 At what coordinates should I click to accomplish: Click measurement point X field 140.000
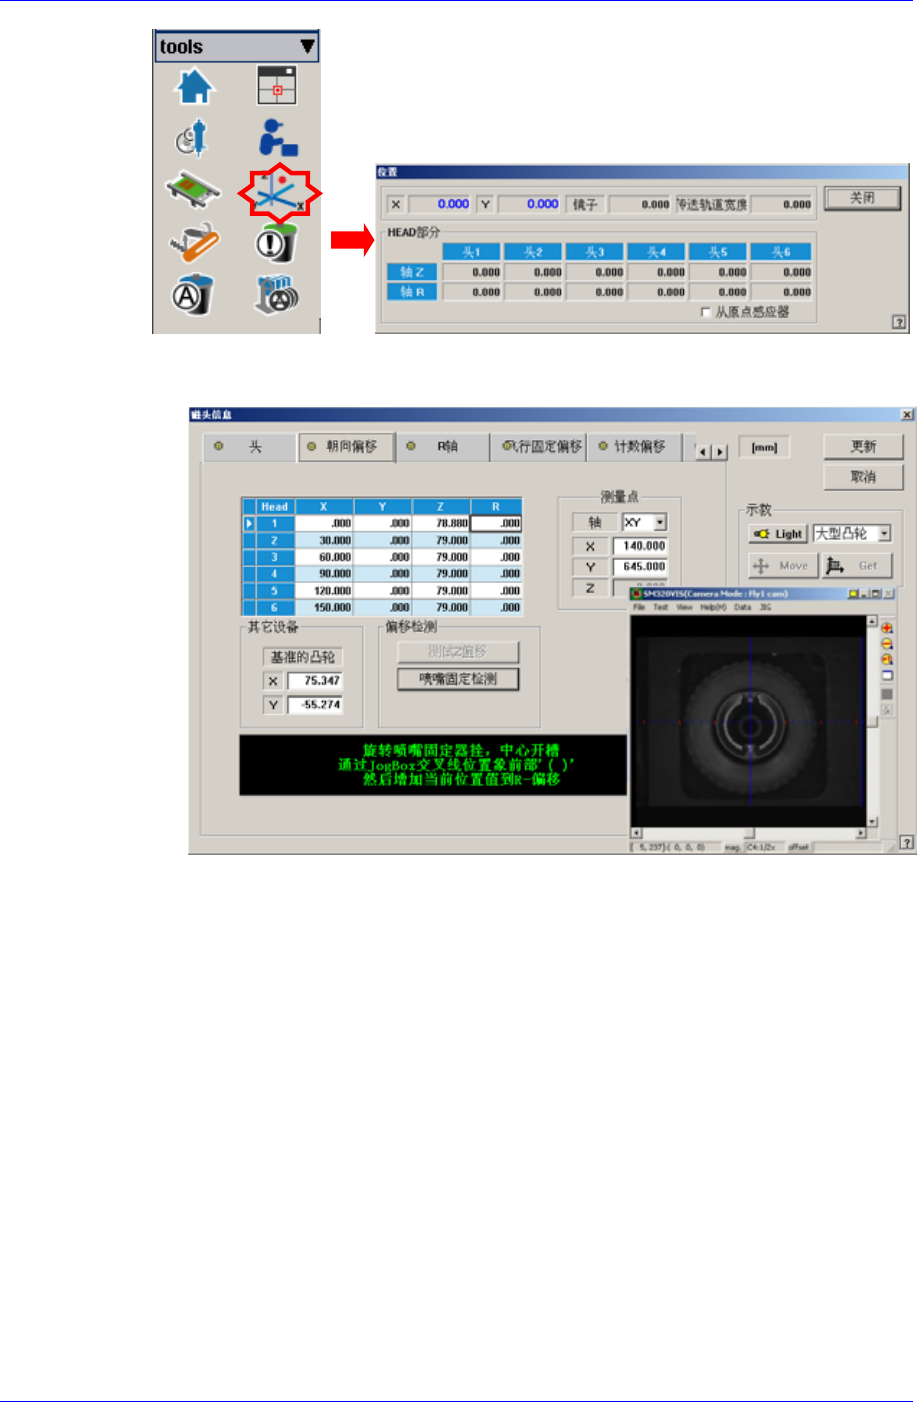point(640,546)
